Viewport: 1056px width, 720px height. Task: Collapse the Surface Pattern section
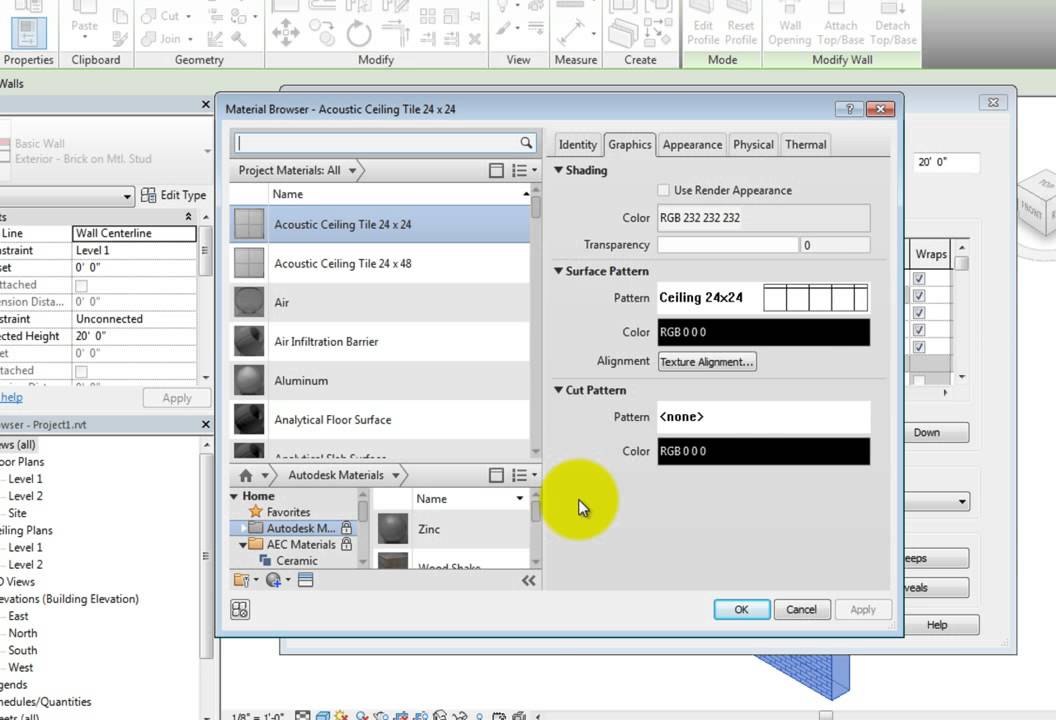558,271
